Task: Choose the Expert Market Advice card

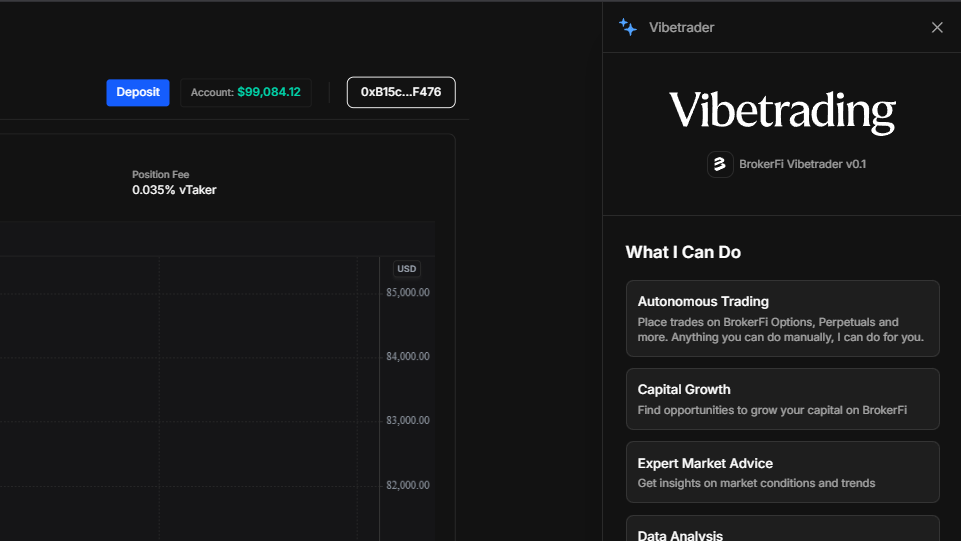Action: 782,472
